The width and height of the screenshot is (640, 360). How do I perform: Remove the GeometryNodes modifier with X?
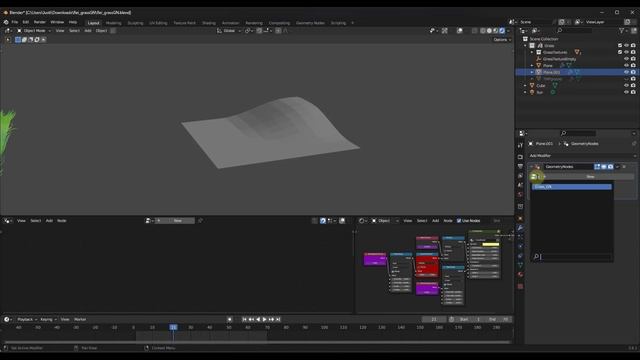tap(624, 167)
